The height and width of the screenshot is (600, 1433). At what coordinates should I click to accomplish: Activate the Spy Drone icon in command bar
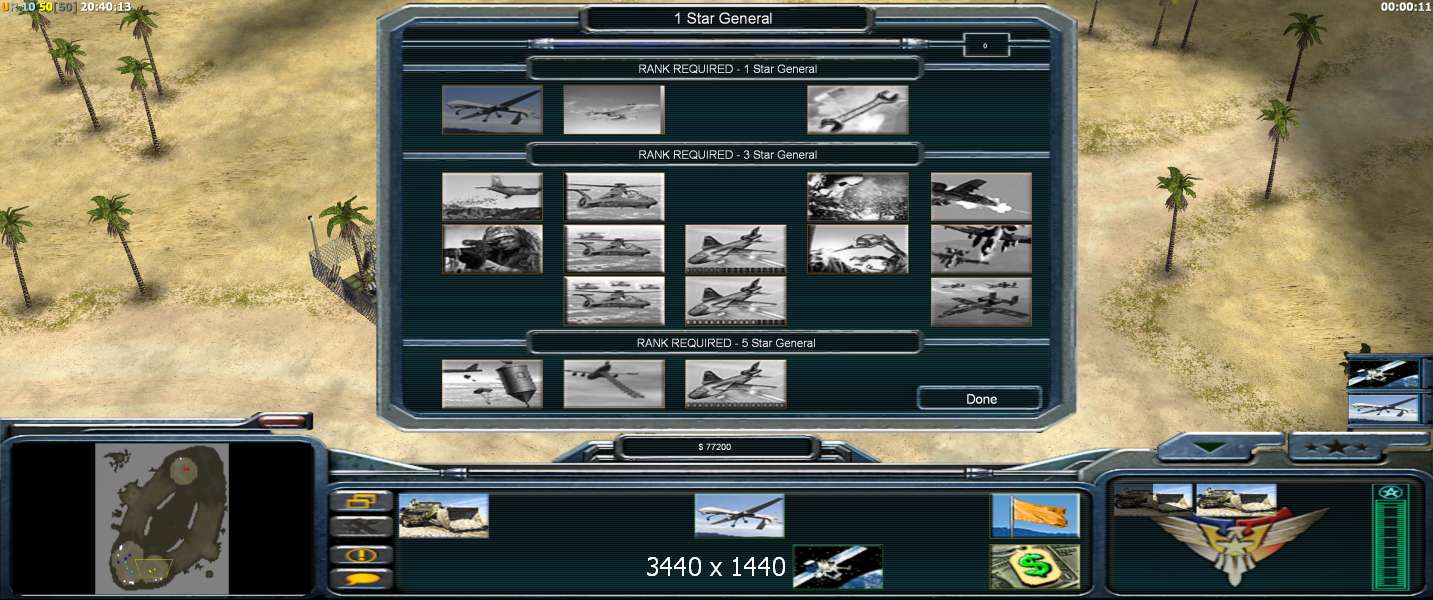(x=740, y=515)
